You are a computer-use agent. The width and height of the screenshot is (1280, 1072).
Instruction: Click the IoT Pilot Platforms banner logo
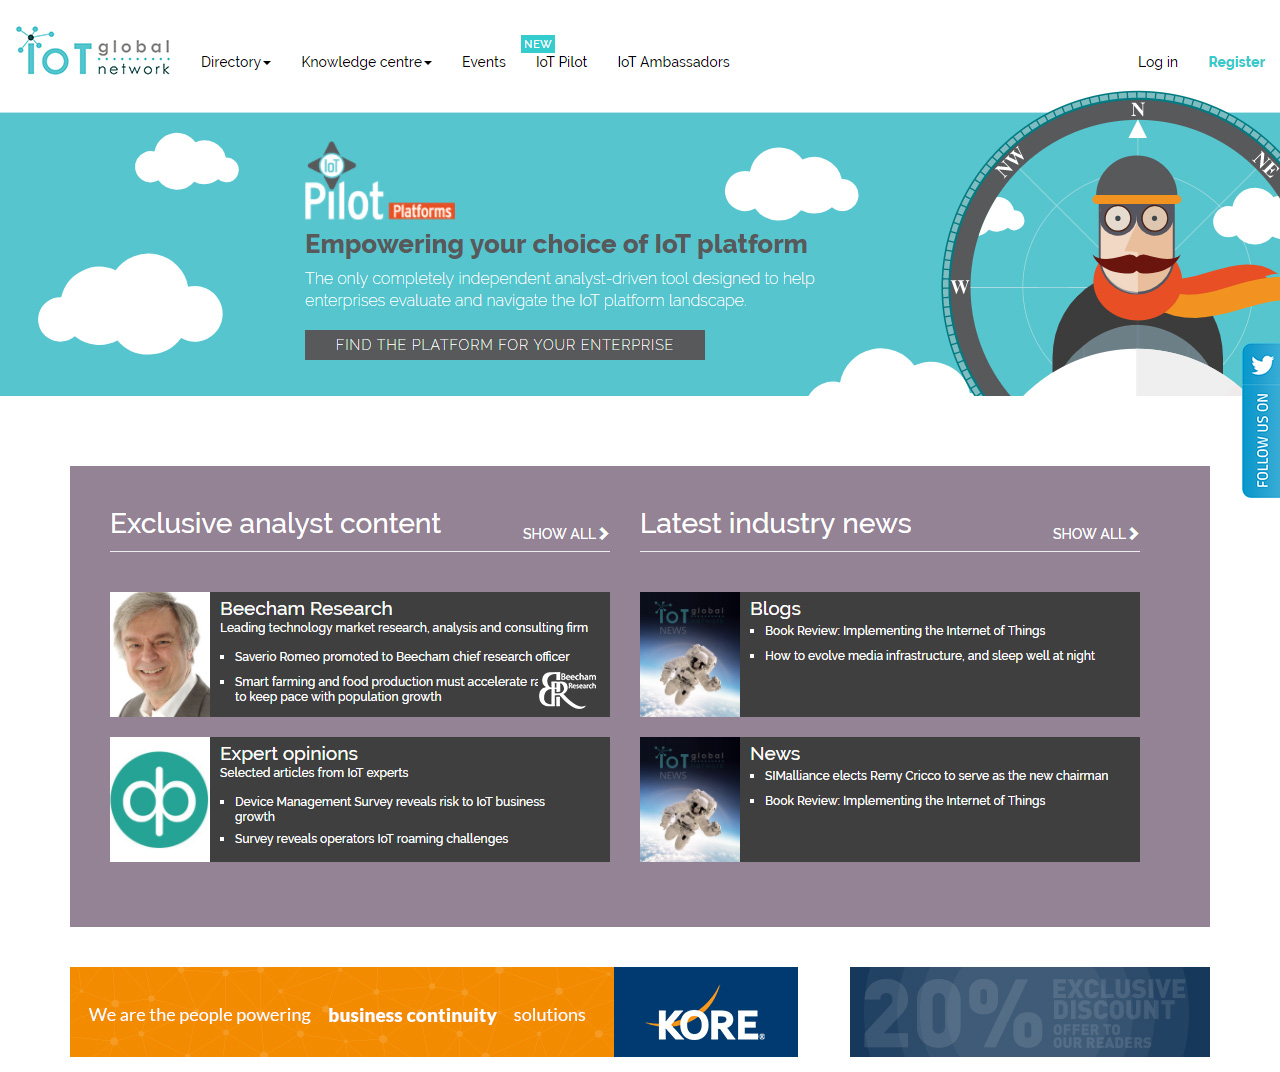[380, 182]
